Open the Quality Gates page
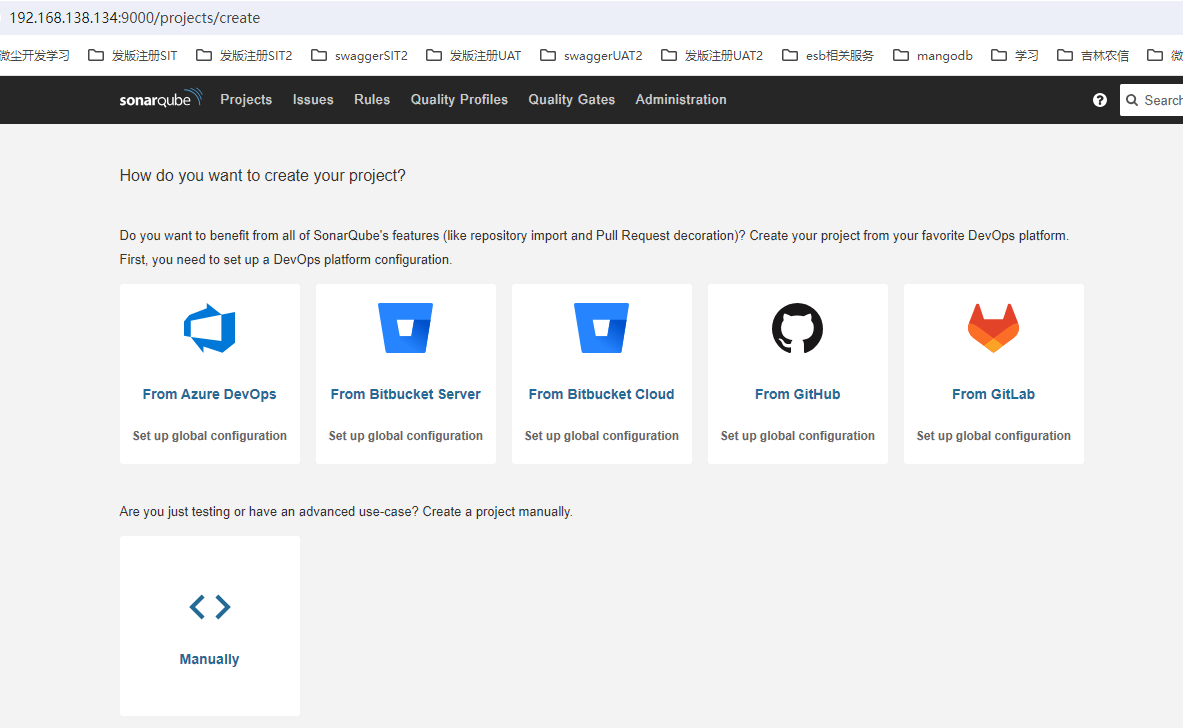 click(572, 100)
